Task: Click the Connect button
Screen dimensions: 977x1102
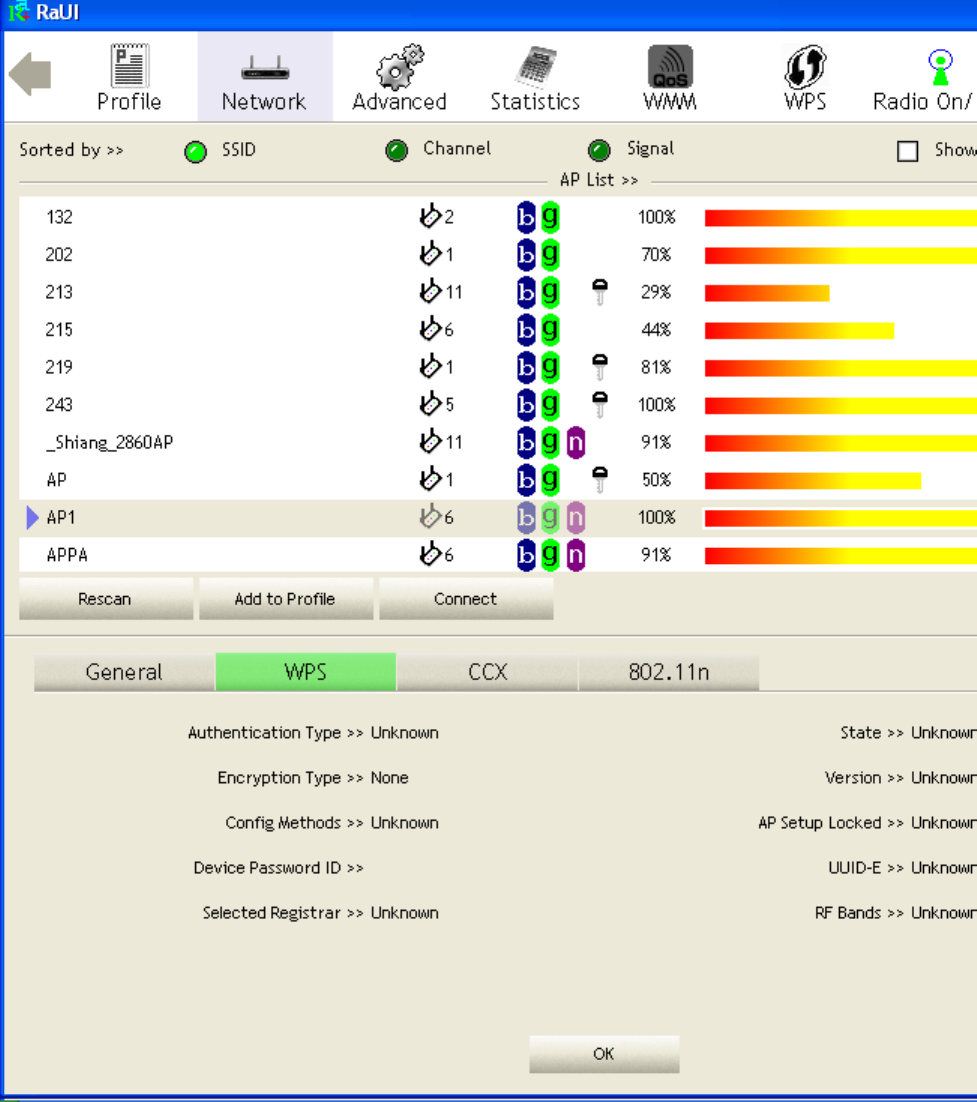Action: [x=466, y=599]
